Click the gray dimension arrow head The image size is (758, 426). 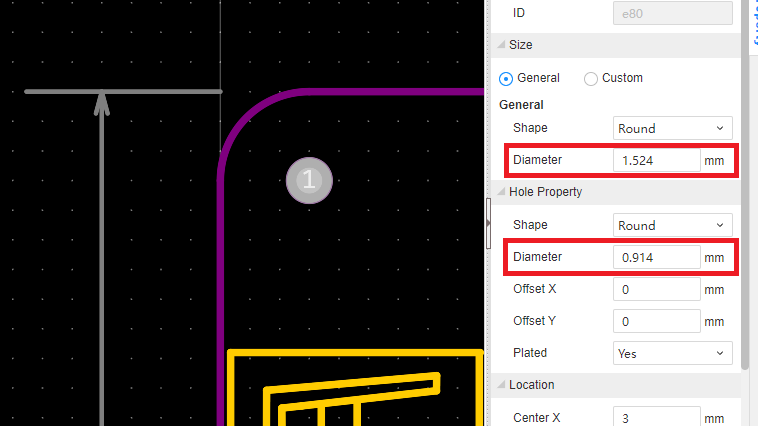pos(101,100)
